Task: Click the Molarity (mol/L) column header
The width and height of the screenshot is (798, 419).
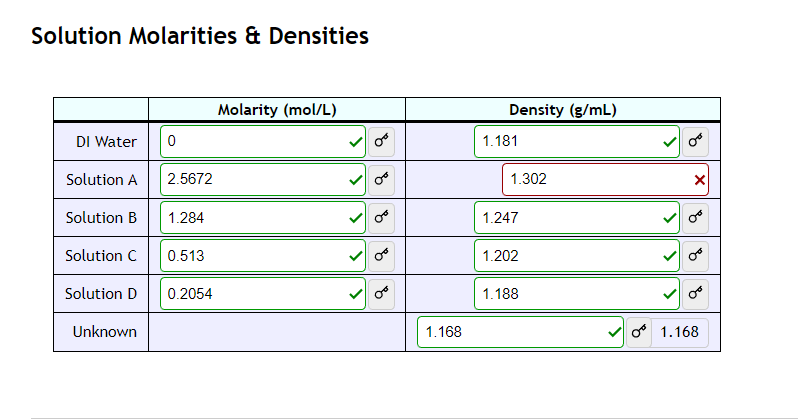Action: [x=277, y=110]
